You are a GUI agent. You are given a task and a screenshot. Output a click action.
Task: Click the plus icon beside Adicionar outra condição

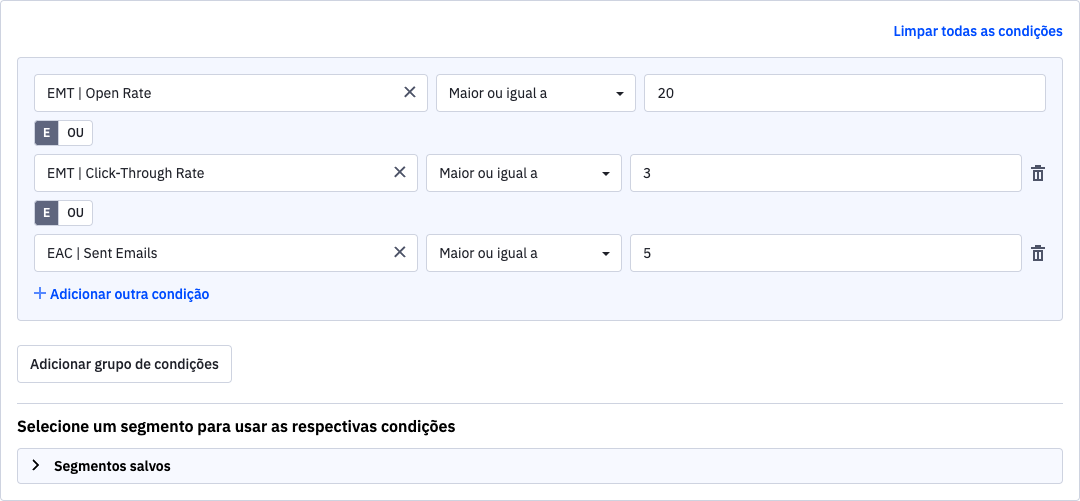(x=39, y=294)
